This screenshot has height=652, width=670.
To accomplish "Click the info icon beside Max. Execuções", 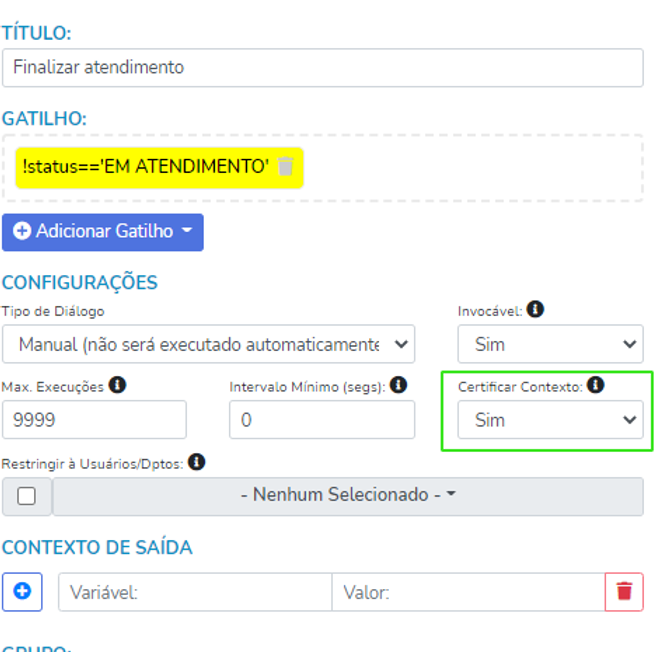I will point(117,385).
